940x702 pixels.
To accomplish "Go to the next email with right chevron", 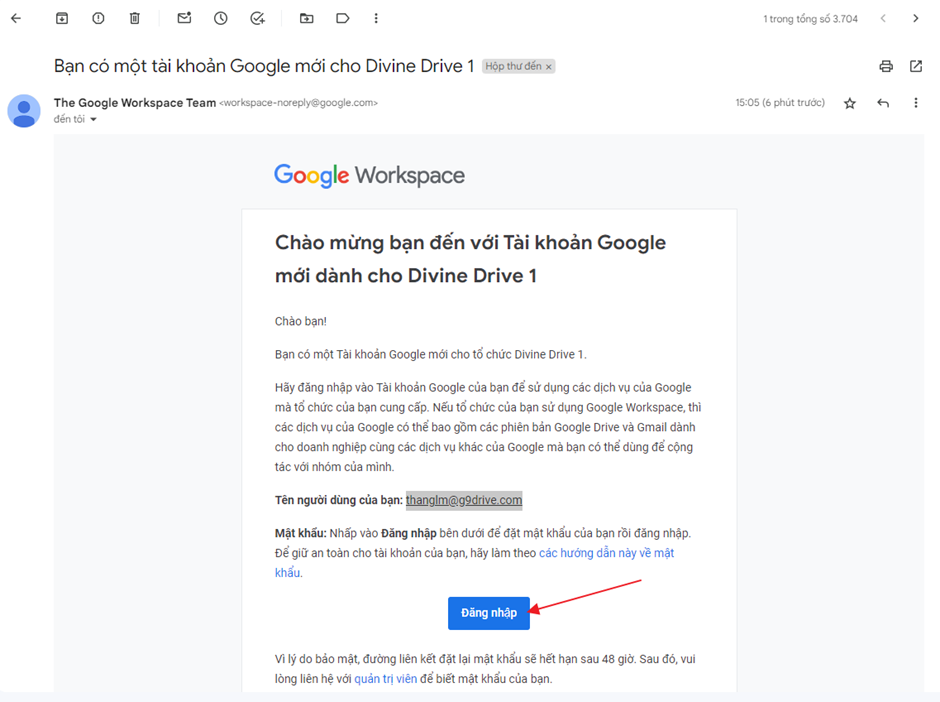I will (916, 18).
